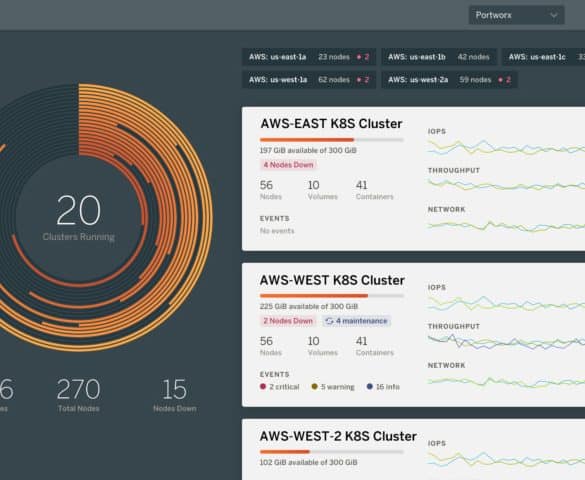
Task: Click the '4 maintenance' badge
Action: (357, 321)
